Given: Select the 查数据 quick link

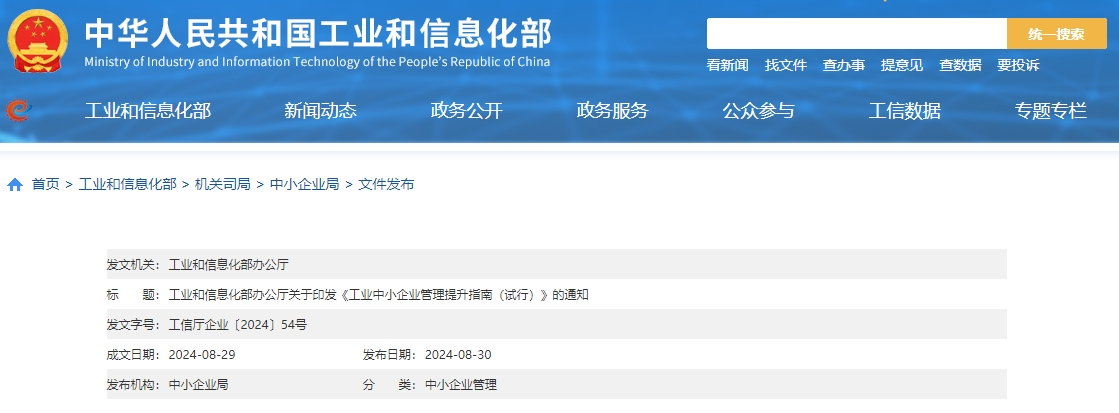Looking at the screenshot, I should 959,65.
